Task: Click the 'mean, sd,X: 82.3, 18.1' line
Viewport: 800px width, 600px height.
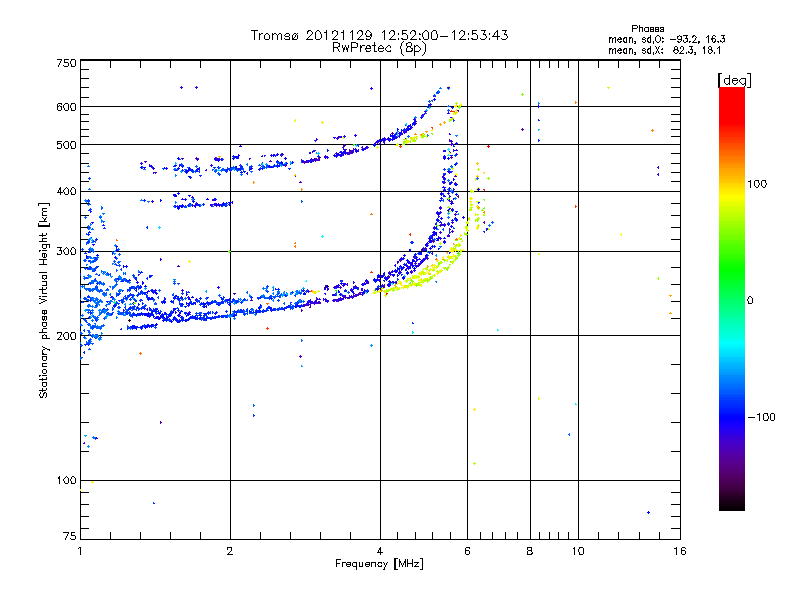Action: pos(664,50)
